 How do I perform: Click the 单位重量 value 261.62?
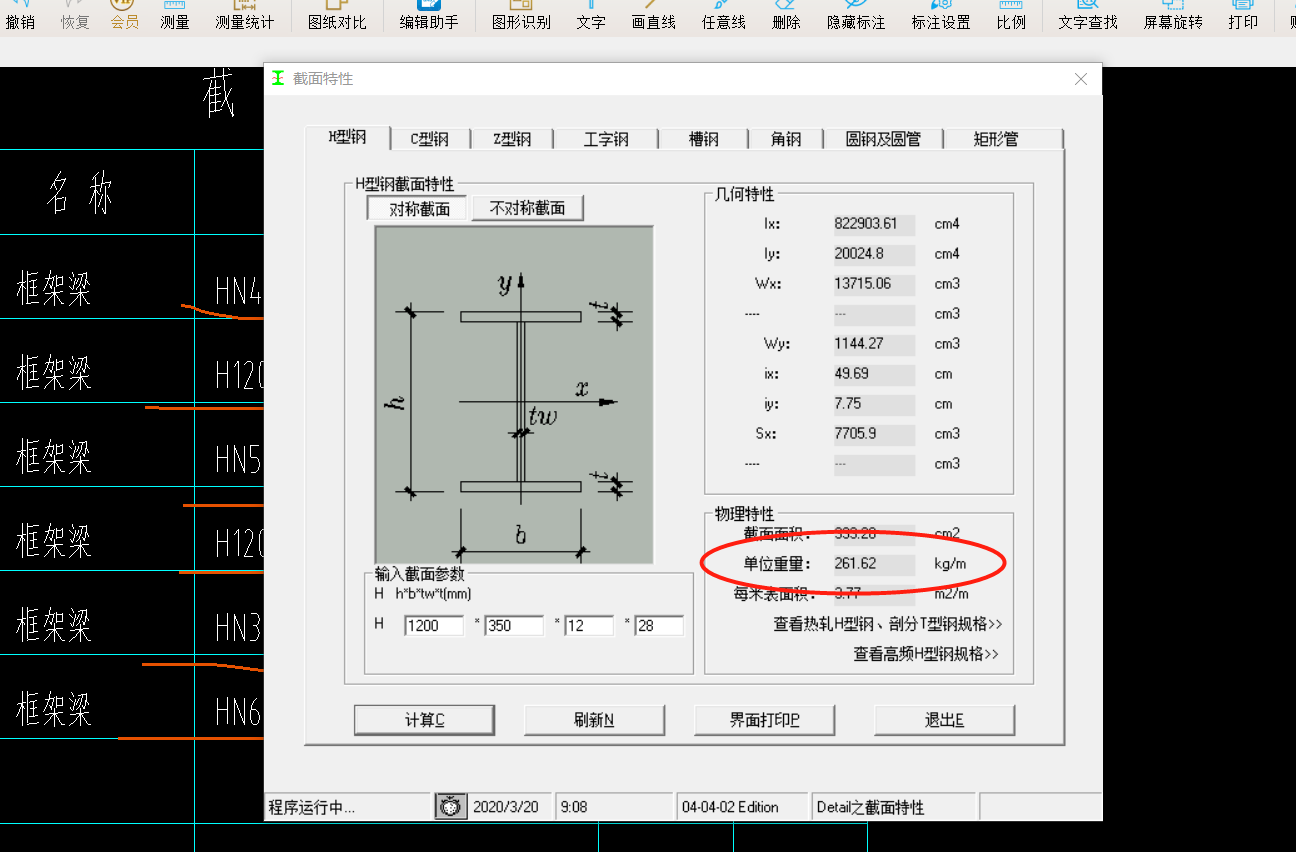pos(874,564)
